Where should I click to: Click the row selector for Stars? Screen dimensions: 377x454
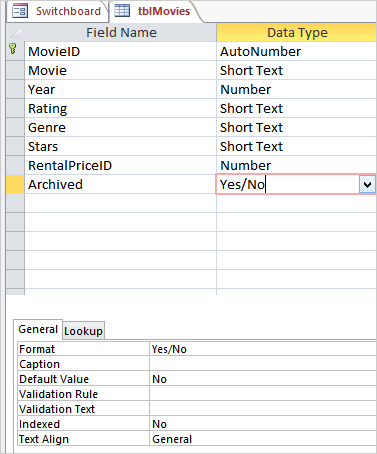pos(15,146)
